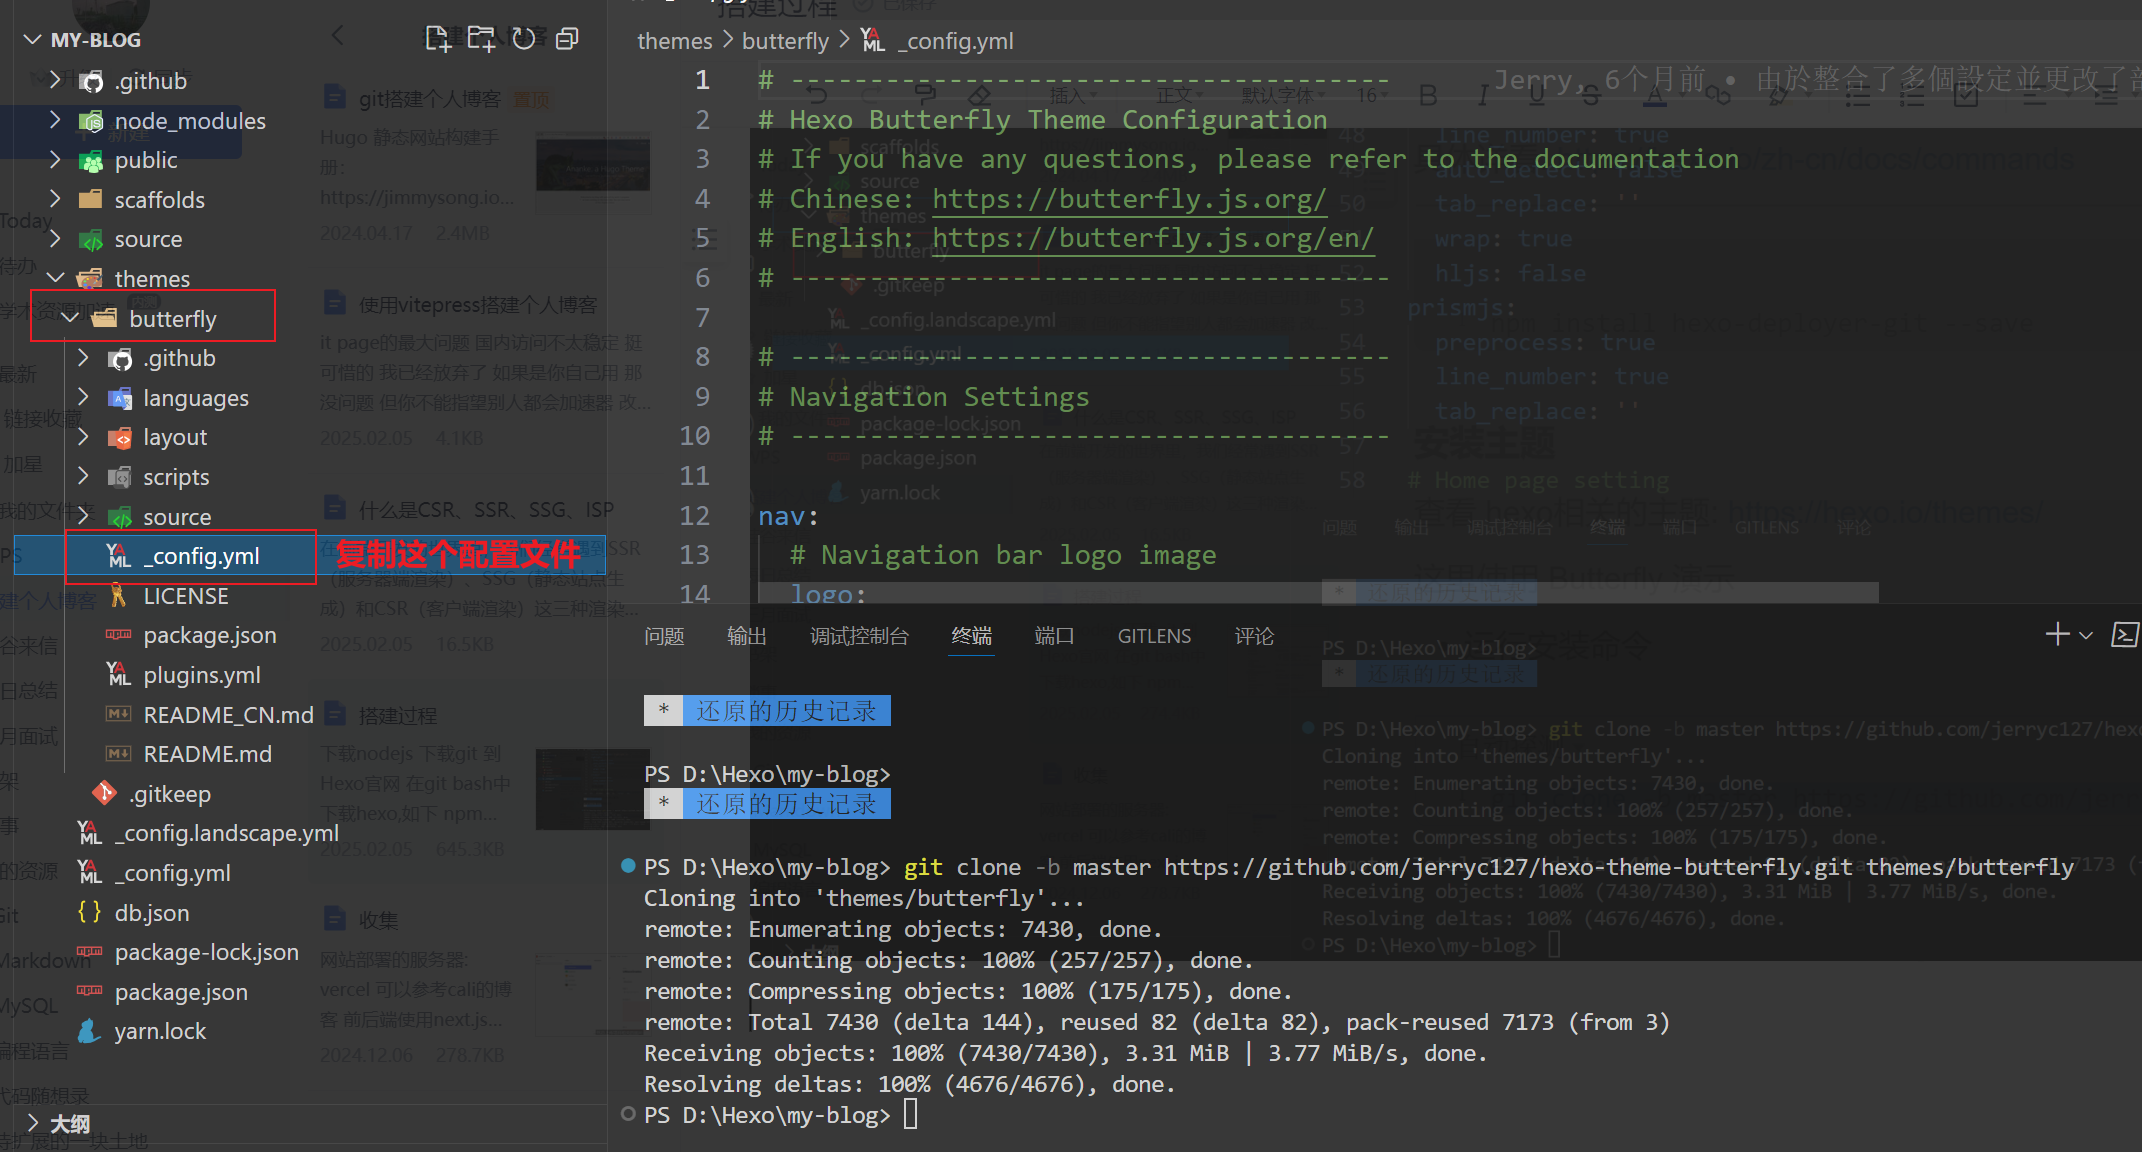Viewport: 2142px width, 1152px height.
Task: Select the _config.yml file inside butterfly
Action: tap(201, 556)
